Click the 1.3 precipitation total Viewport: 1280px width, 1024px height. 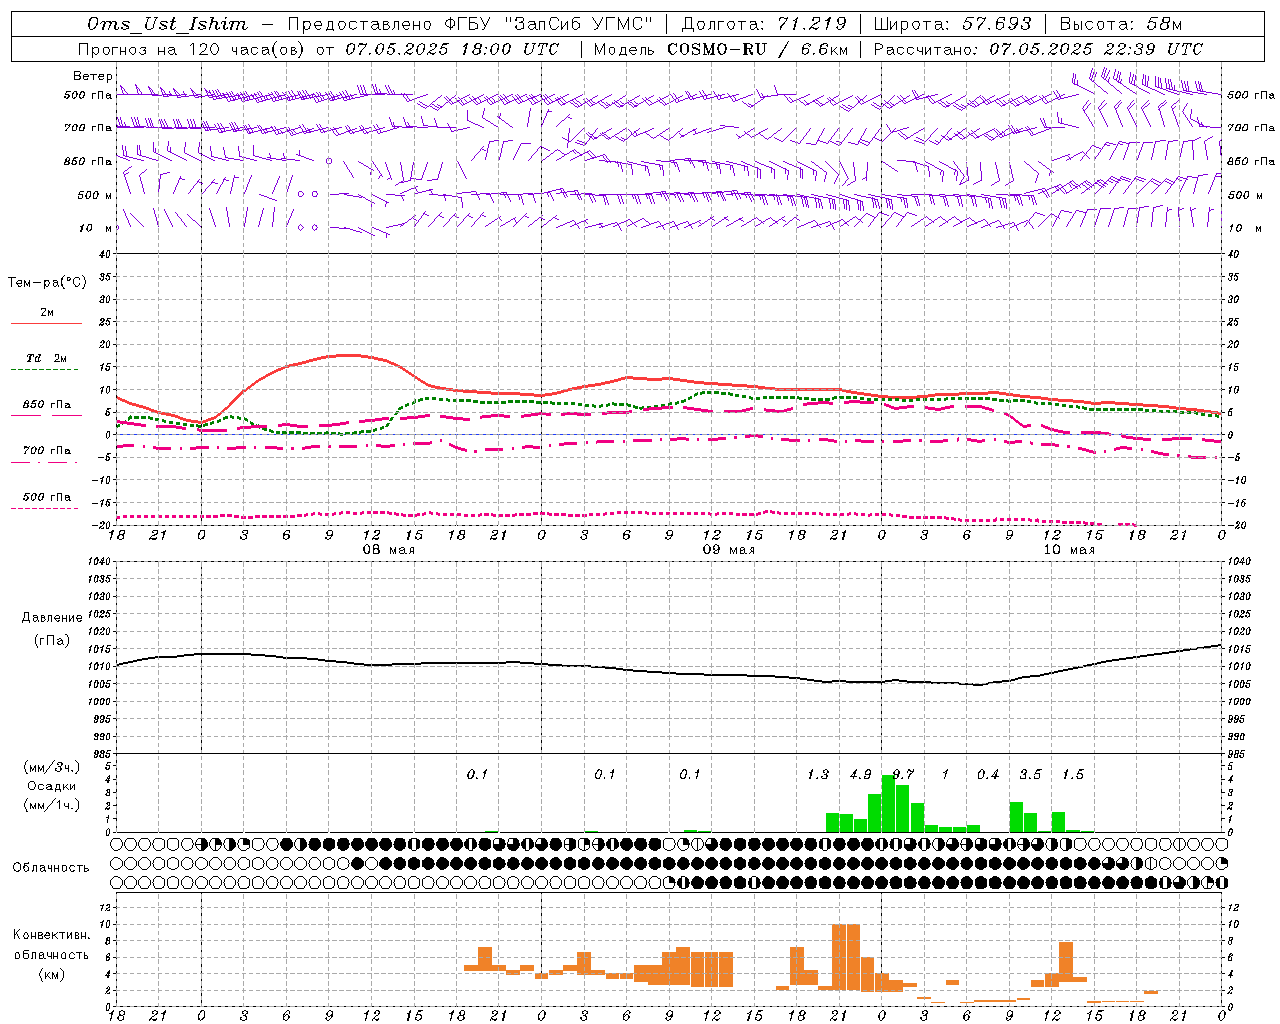tap(818, 775)
